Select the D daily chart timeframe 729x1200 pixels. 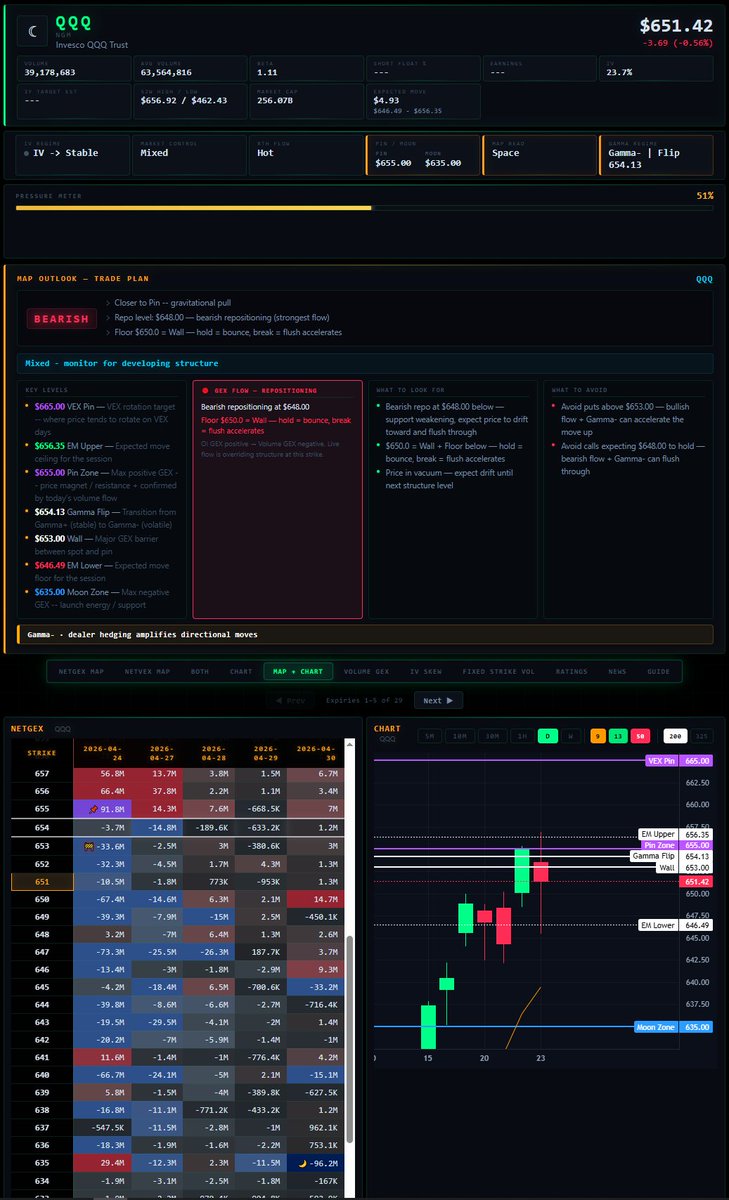point(548,736)
